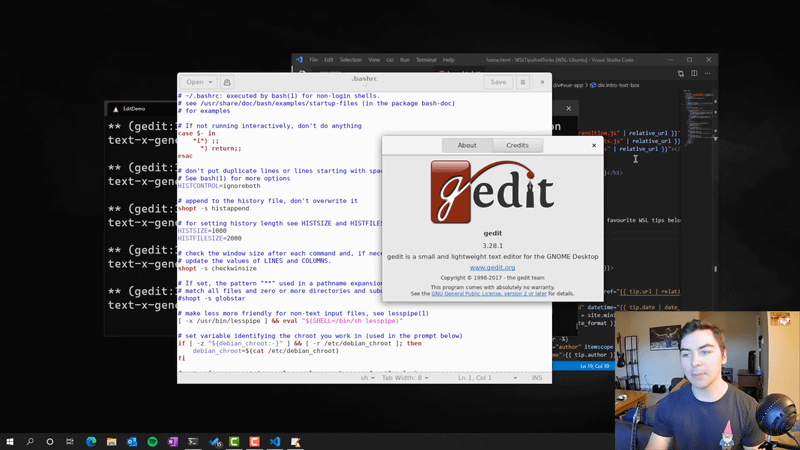Switch to the About tab in dialog
Viewport: 800px width, 450px height.
467,145
